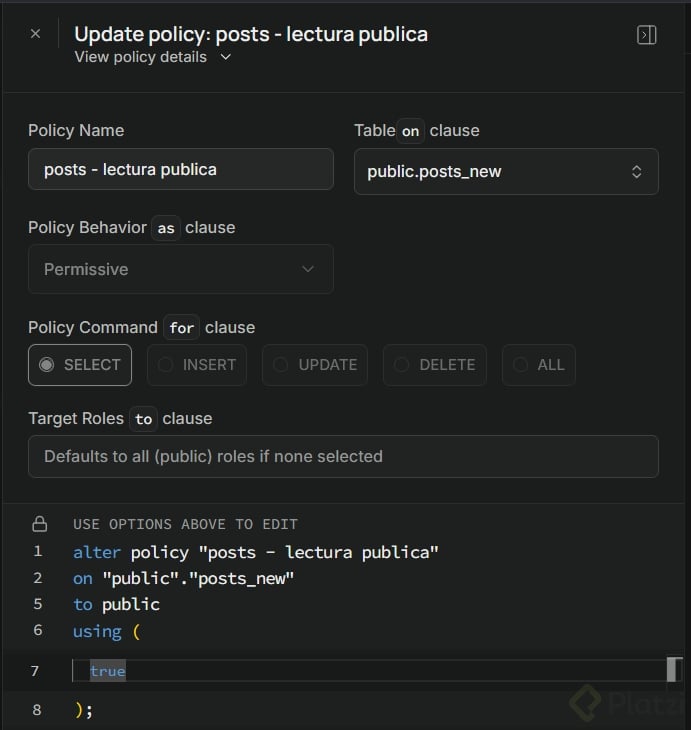Click the lock icon above the code editor

coord(40,524)
